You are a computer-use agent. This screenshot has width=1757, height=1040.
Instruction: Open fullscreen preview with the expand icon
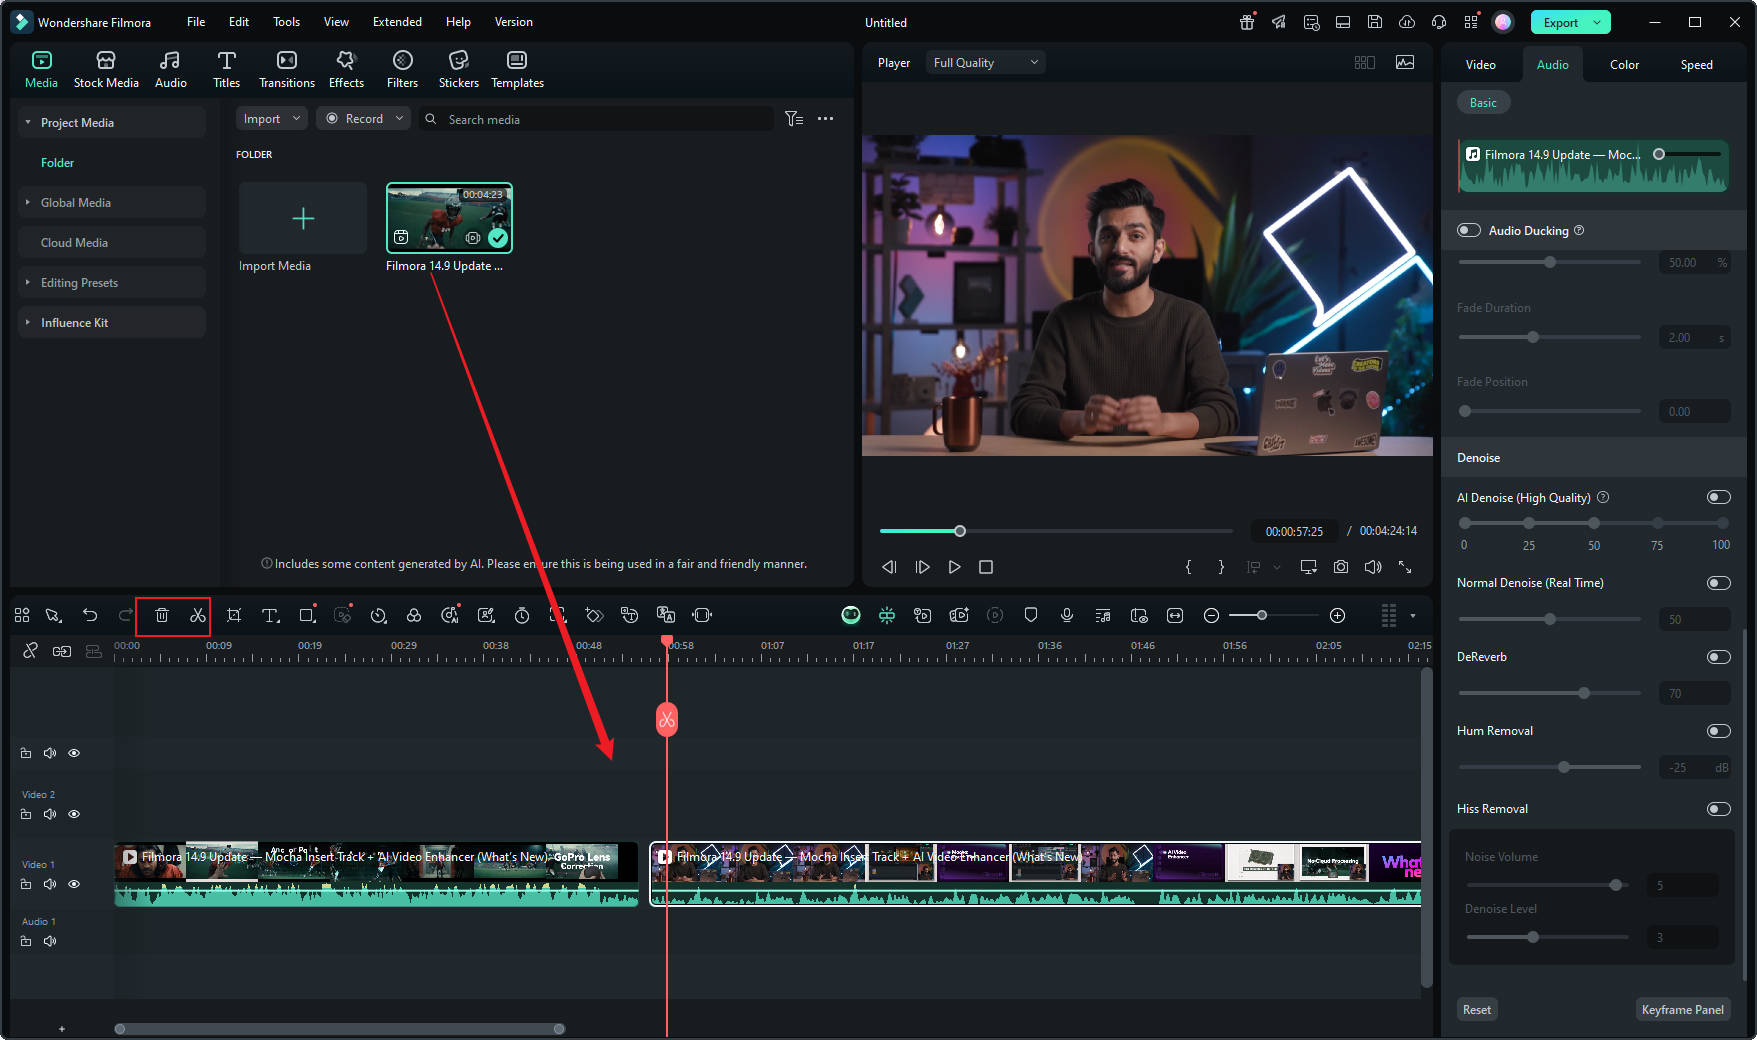(x=1405, y=567)
